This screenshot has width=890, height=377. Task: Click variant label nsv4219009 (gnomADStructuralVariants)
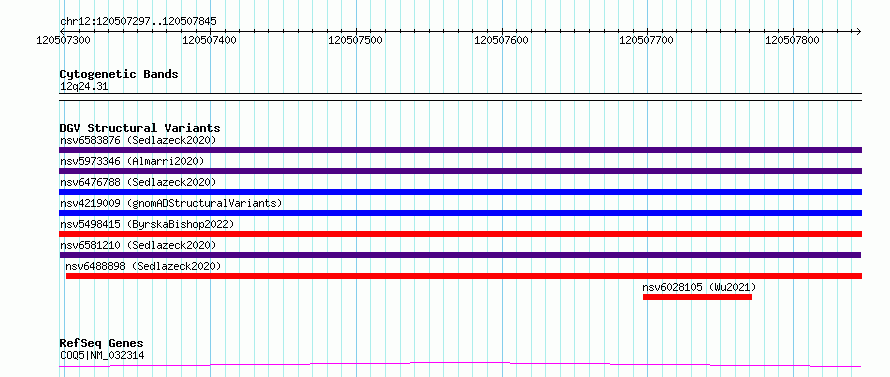(x=171, y=203)
